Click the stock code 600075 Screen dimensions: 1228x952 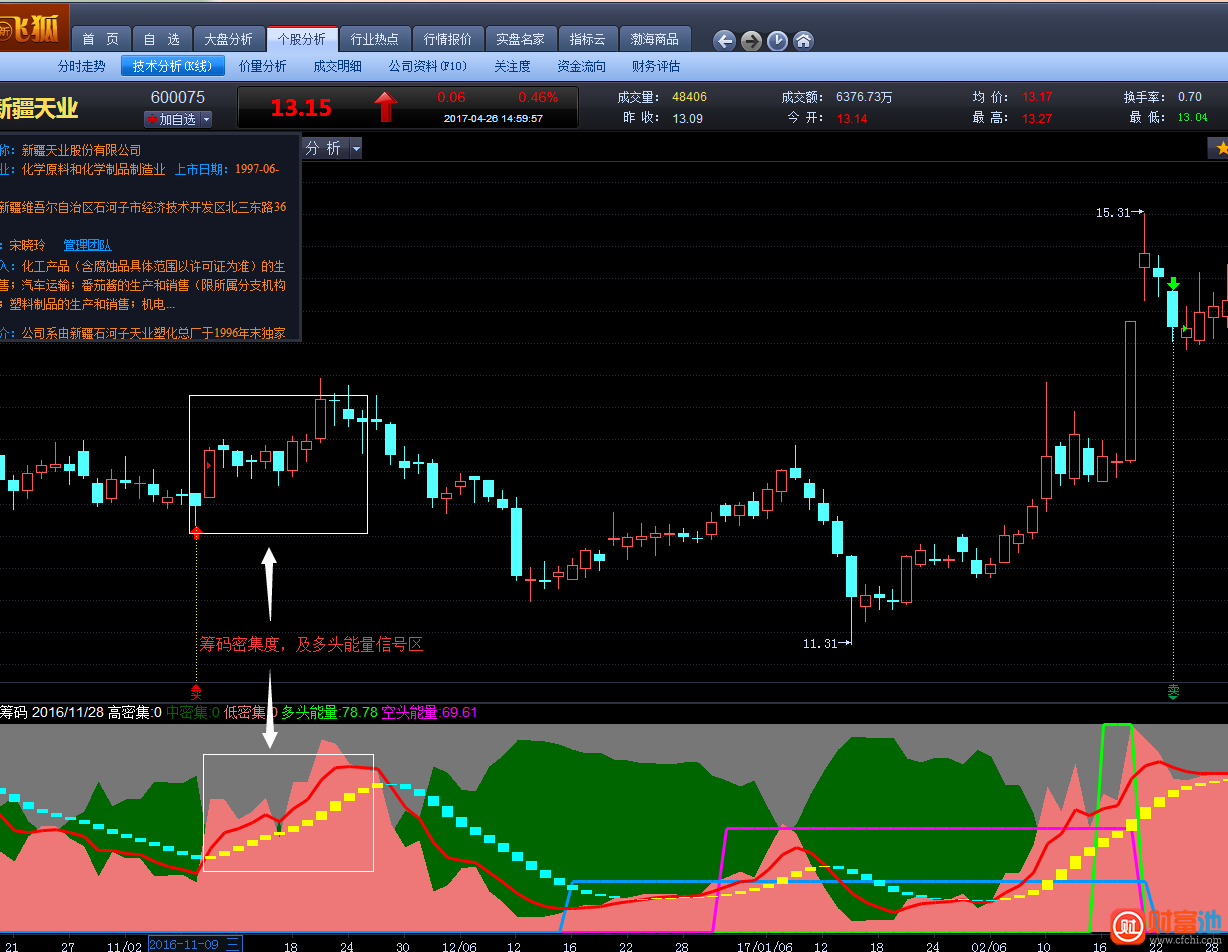coord(178,97)
